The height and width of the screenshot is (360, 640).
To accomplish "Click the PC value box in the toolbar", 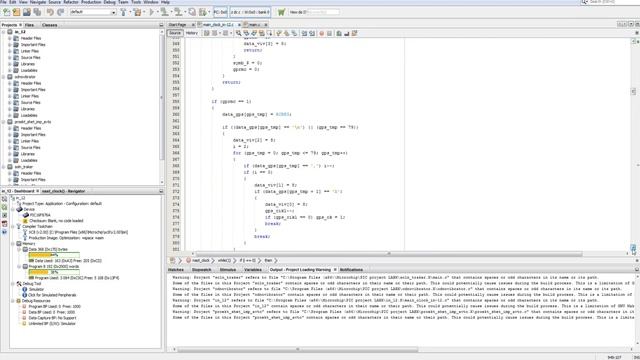I will tap(220, 12).
